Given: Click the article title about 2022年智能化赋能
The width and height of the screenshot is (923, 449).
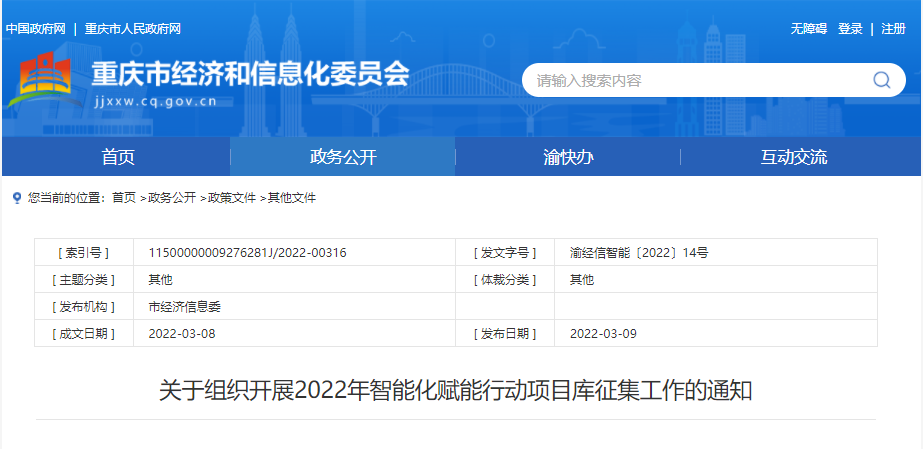Looking at the screenshot, I should 455,390.
